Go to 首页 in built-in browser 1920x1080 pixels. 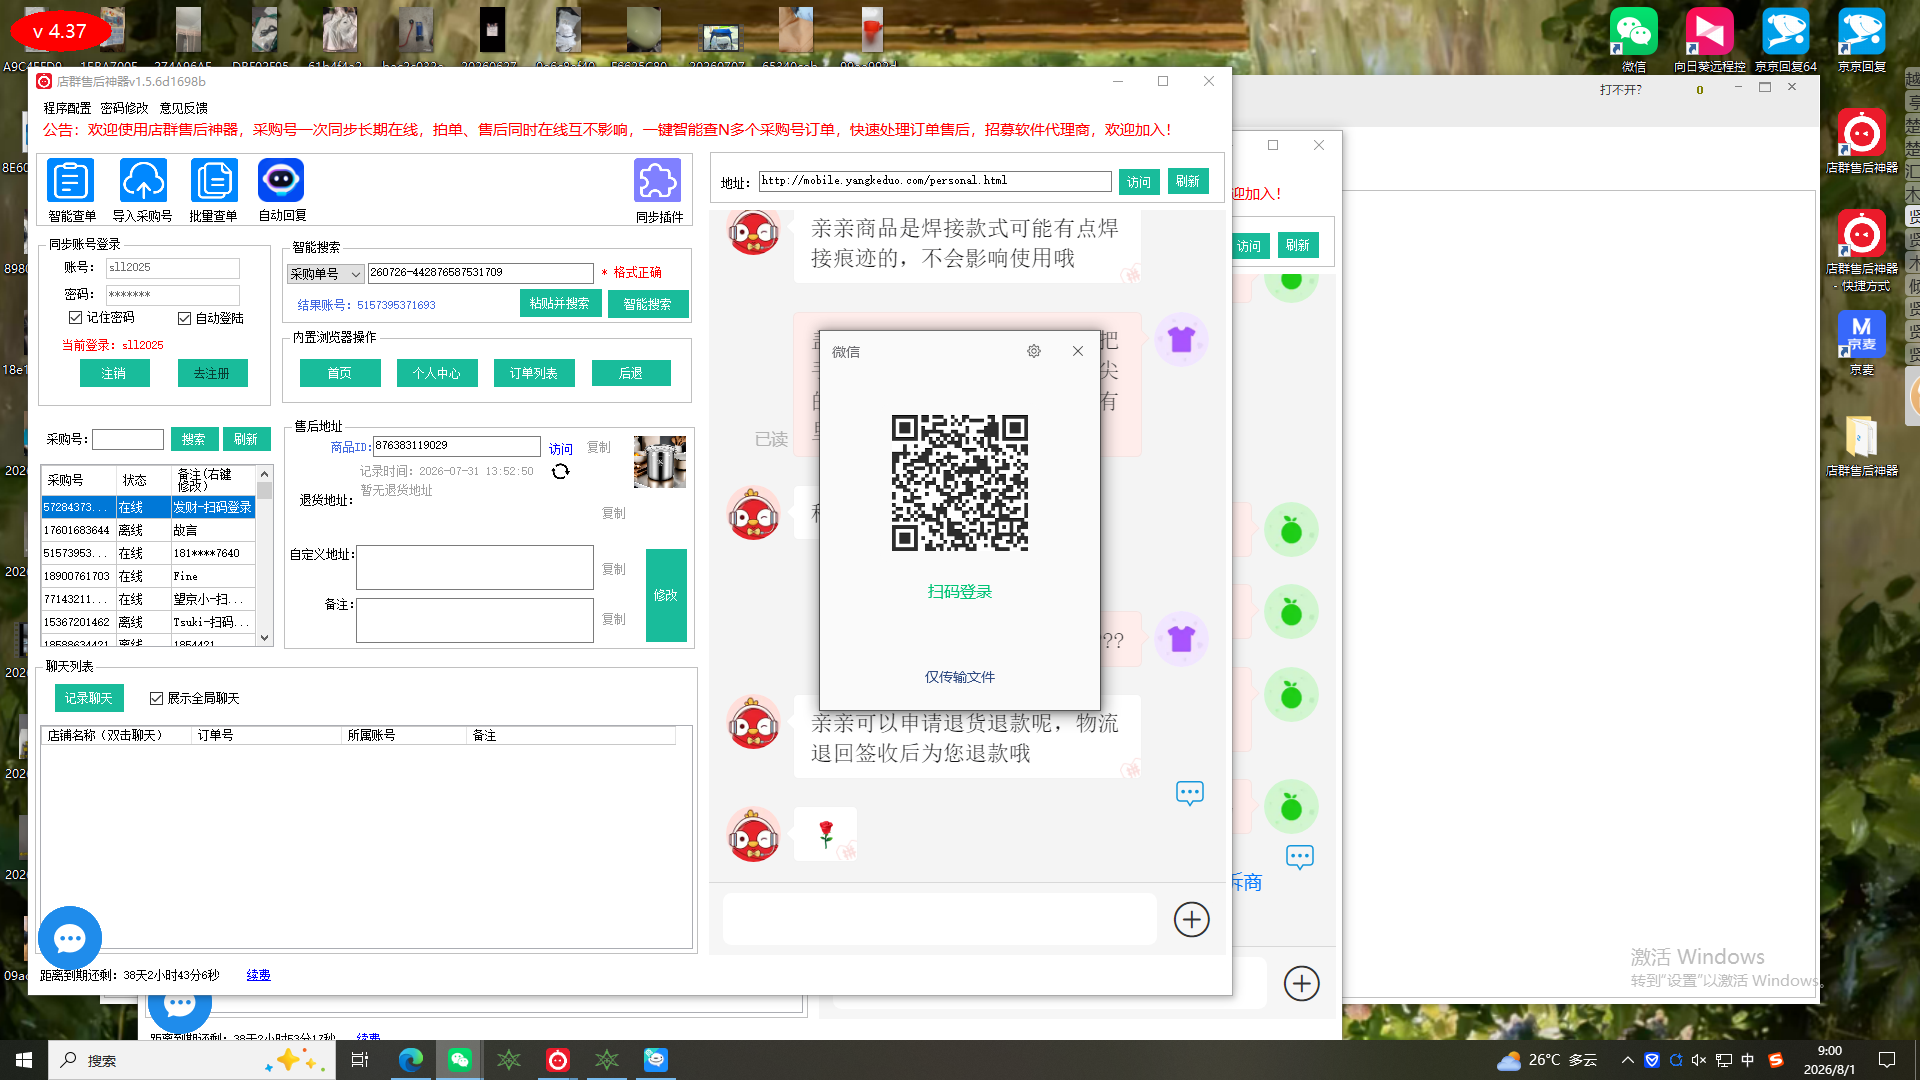click(340, 373)
